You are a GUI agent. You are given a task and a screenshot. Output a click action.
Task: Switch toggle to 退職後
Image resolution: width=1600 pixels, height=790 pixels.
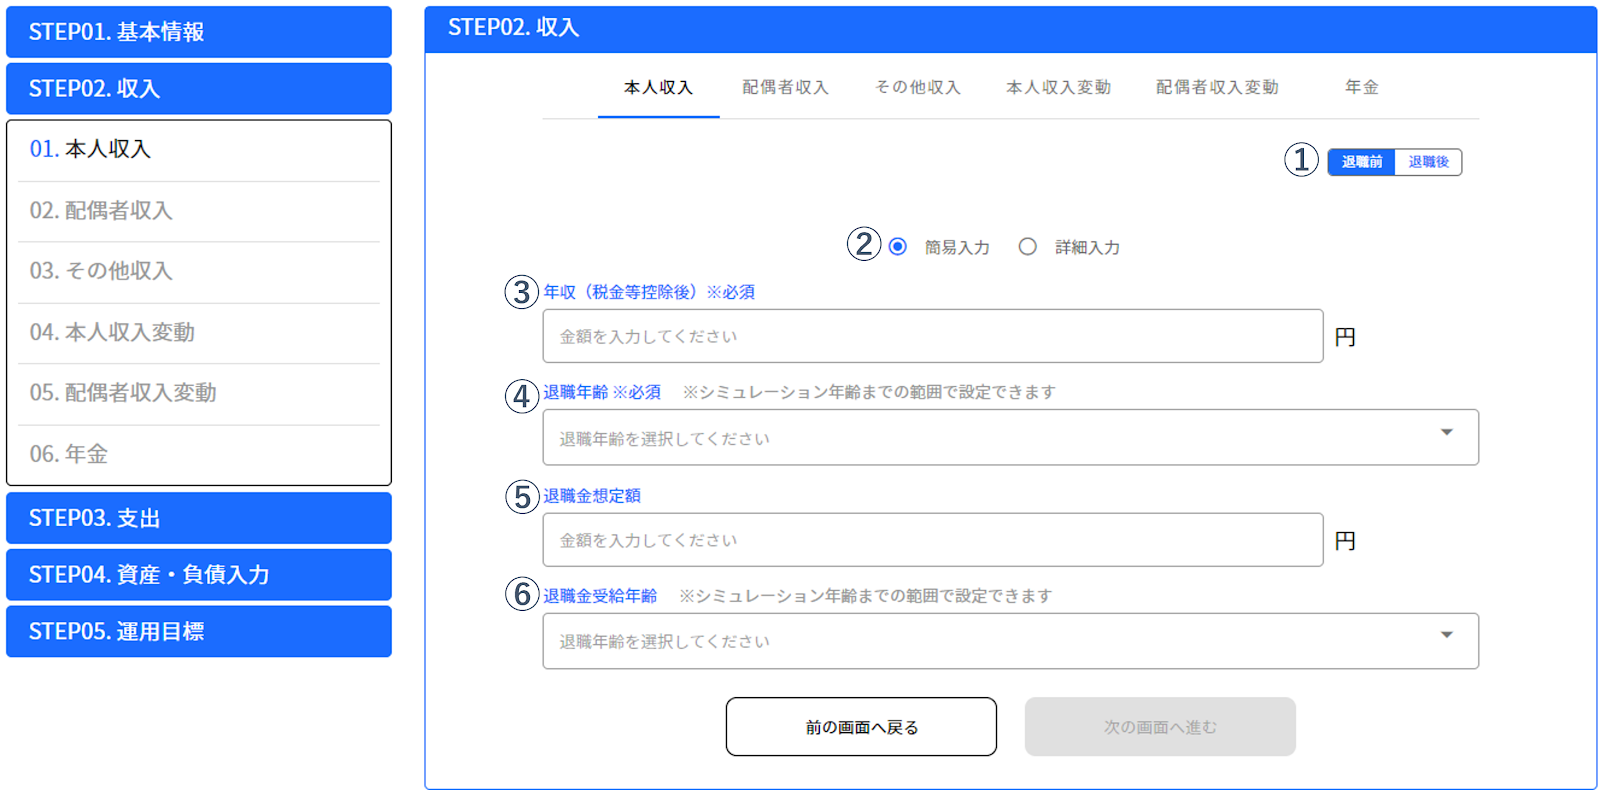point(1428,162)
